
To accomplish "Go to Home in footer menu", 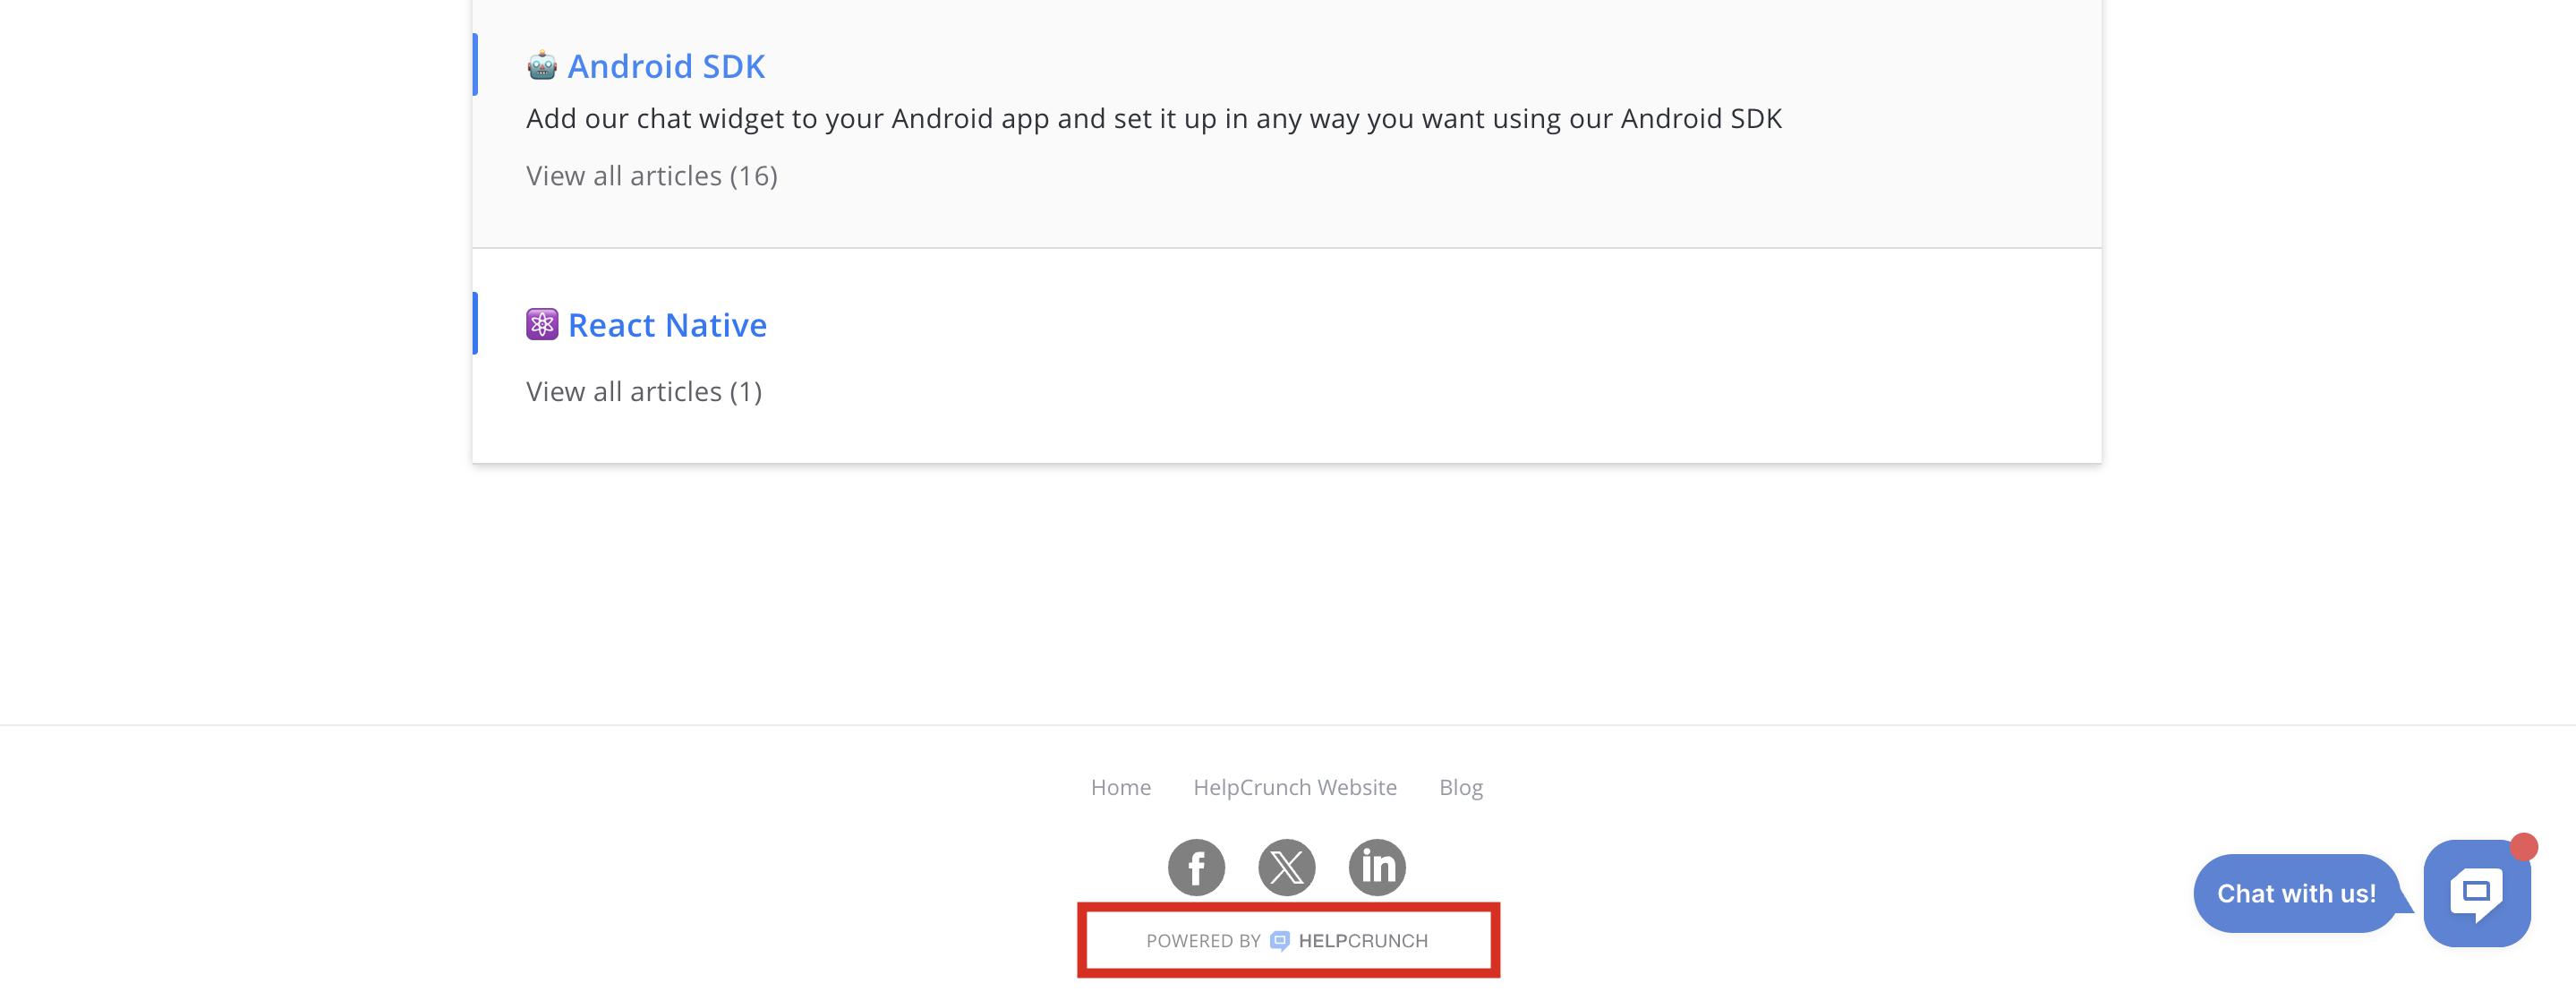I will [1120, 788].
